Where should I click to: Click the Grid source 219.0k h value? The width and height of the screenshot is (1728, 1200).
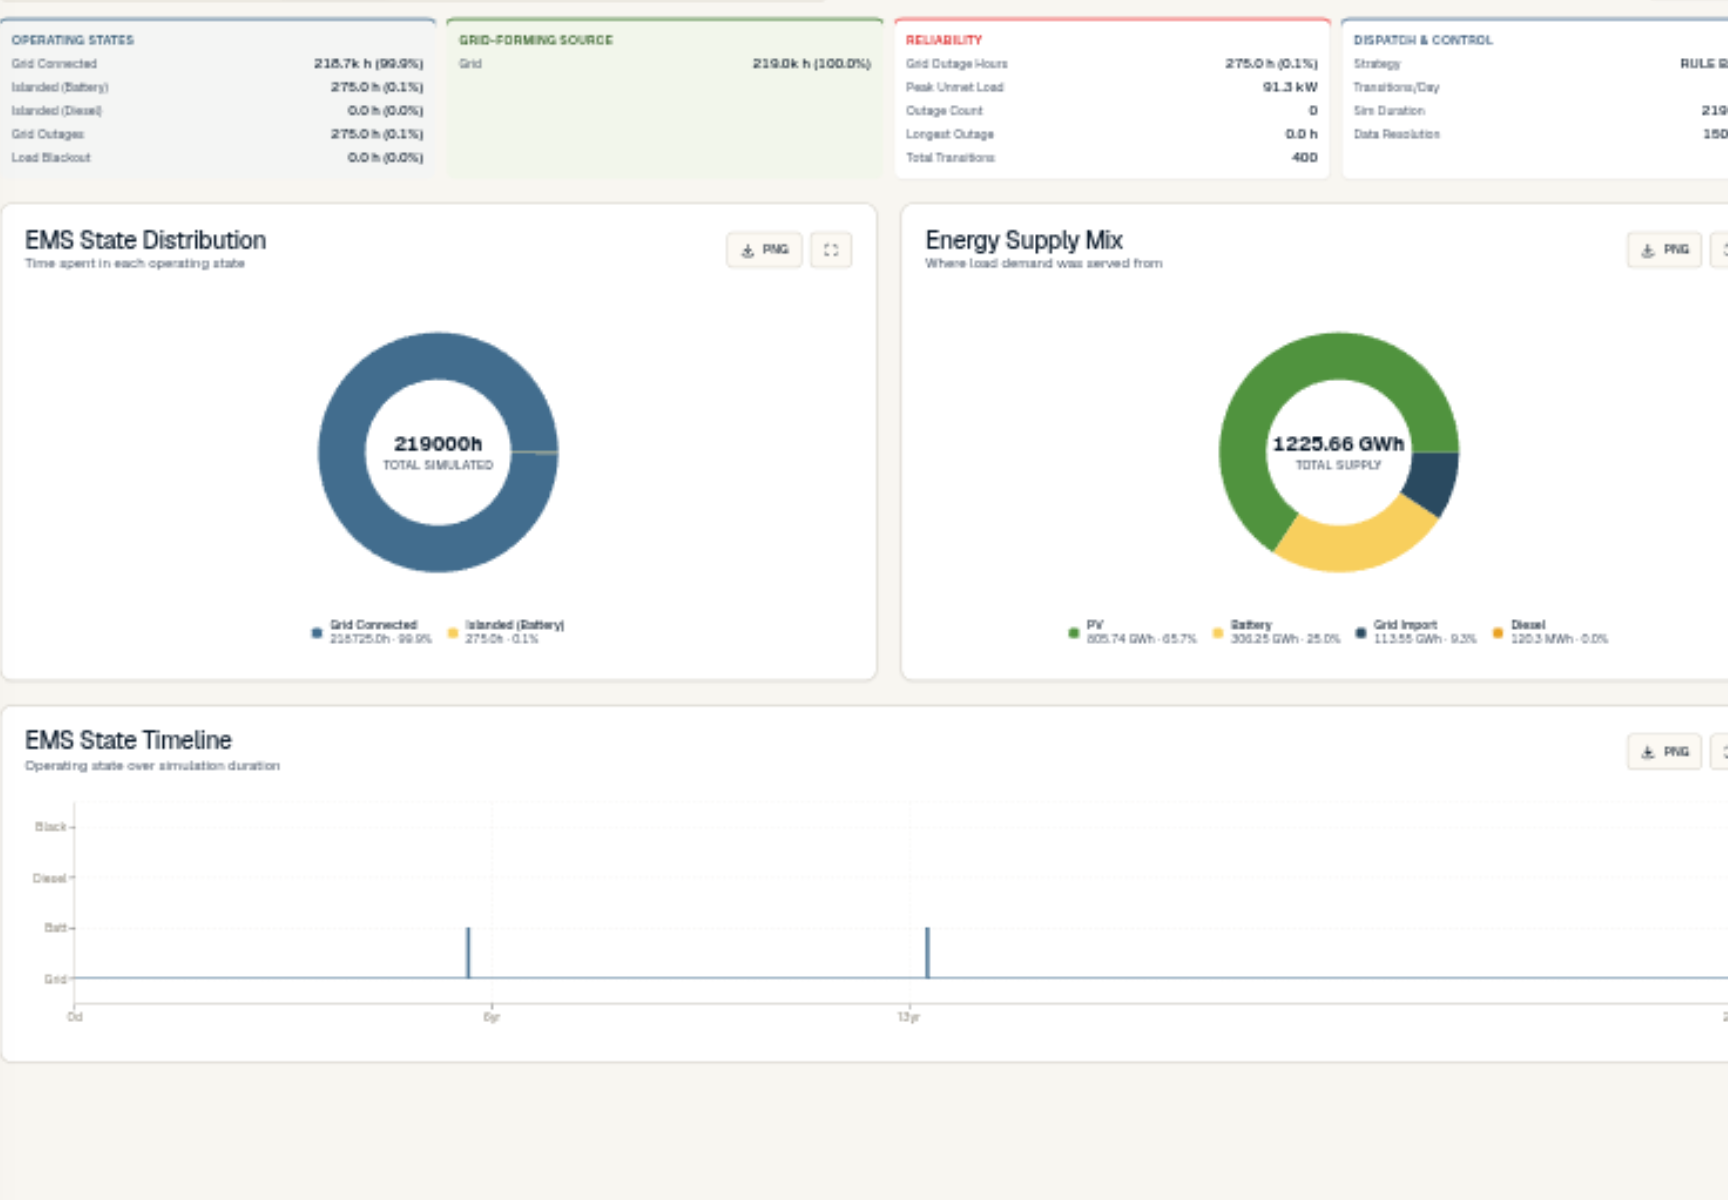tap(812, 64)
